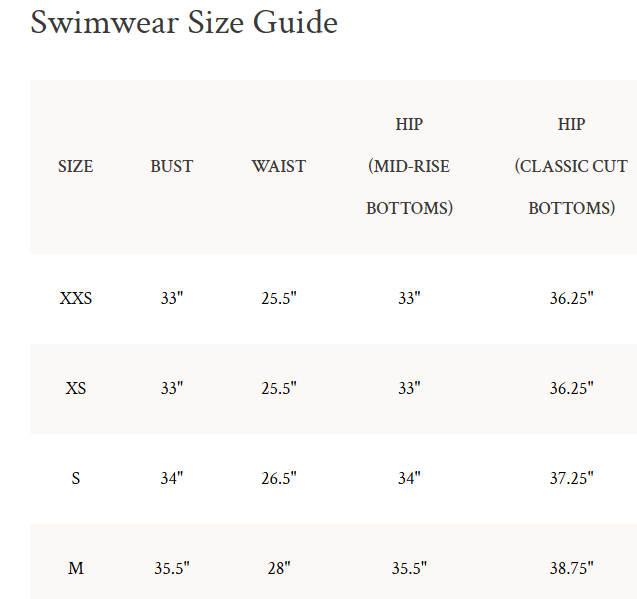Viewport: 637px width, 599px height.
Task: Select the XXS size label
Action: click(x=76, y=298)
